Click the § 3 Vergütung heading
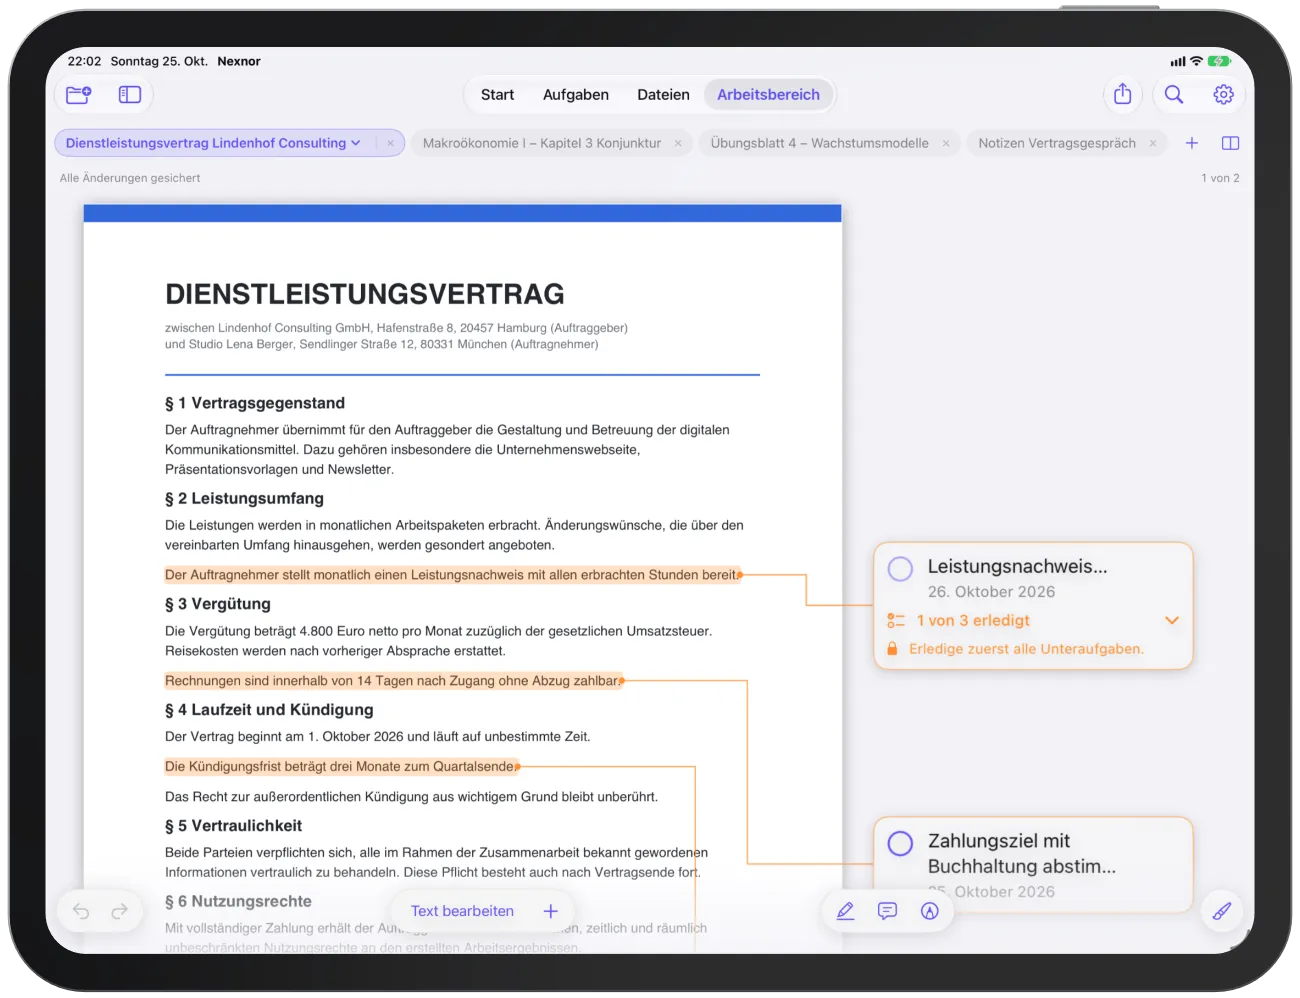1300x998 pixels. [218, 604]
